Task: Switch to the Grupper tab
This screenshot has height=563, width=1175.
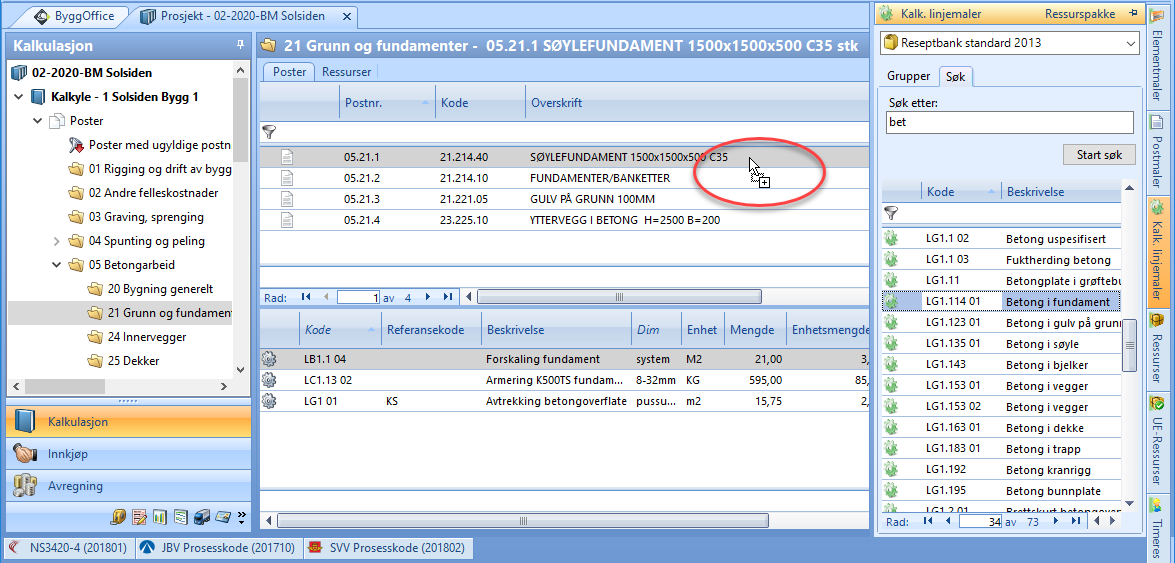Action: point(908,76)
